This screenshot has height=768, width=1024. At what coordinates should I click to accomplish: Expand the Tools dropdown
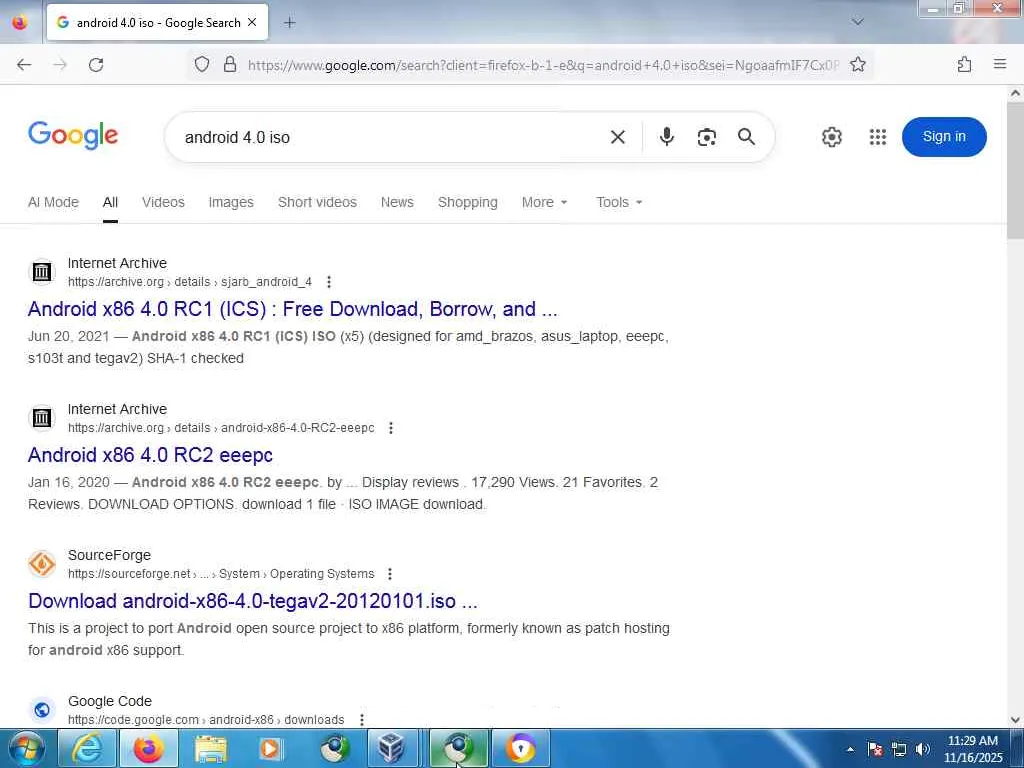coord(619,202)
